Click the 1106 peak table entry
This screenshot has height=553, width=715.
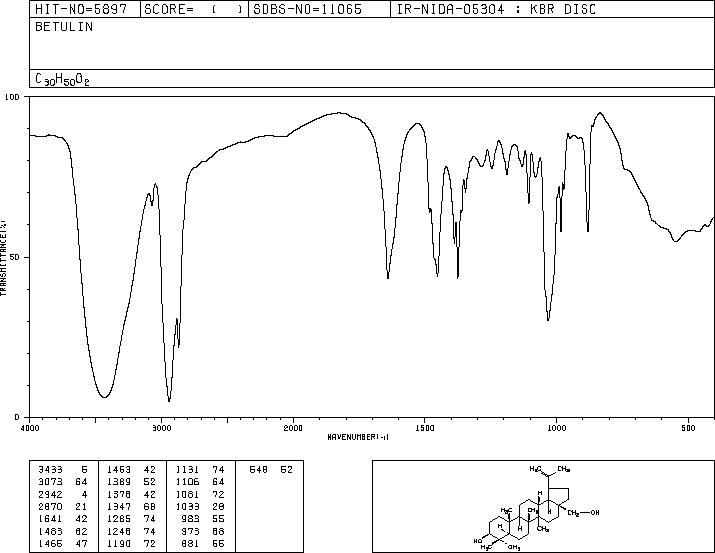point(200,482)
